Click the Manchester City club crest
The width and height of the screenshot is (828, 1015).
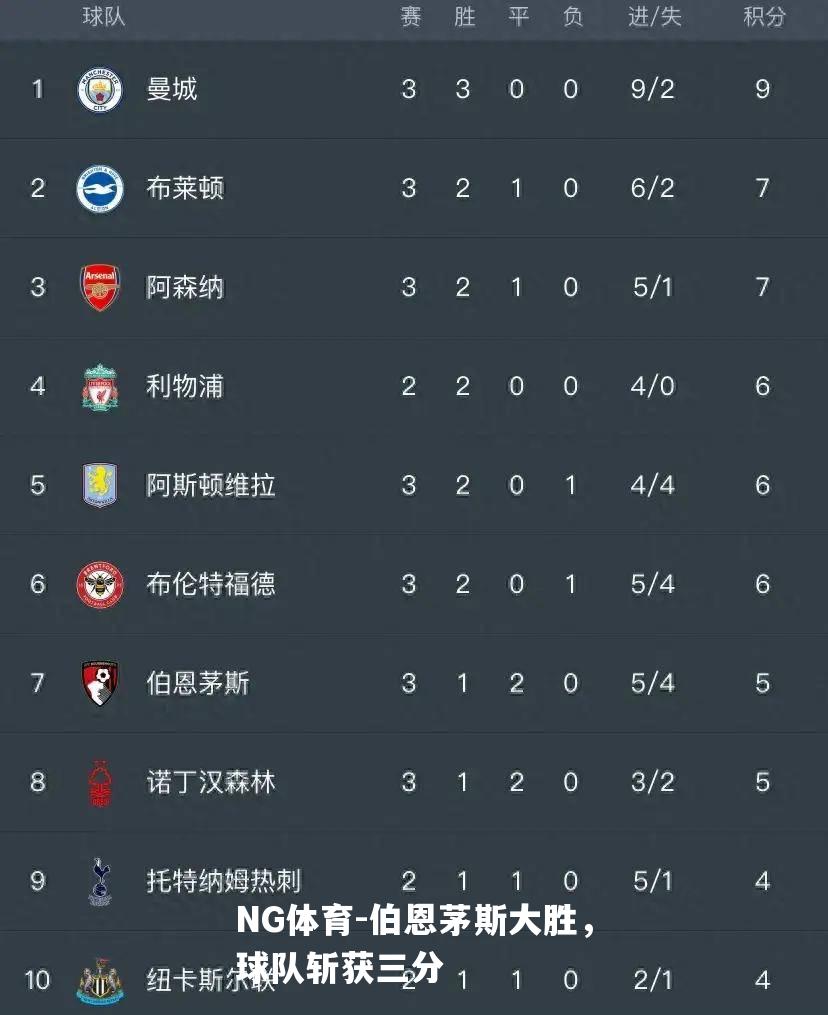click(x=100, y=89)
